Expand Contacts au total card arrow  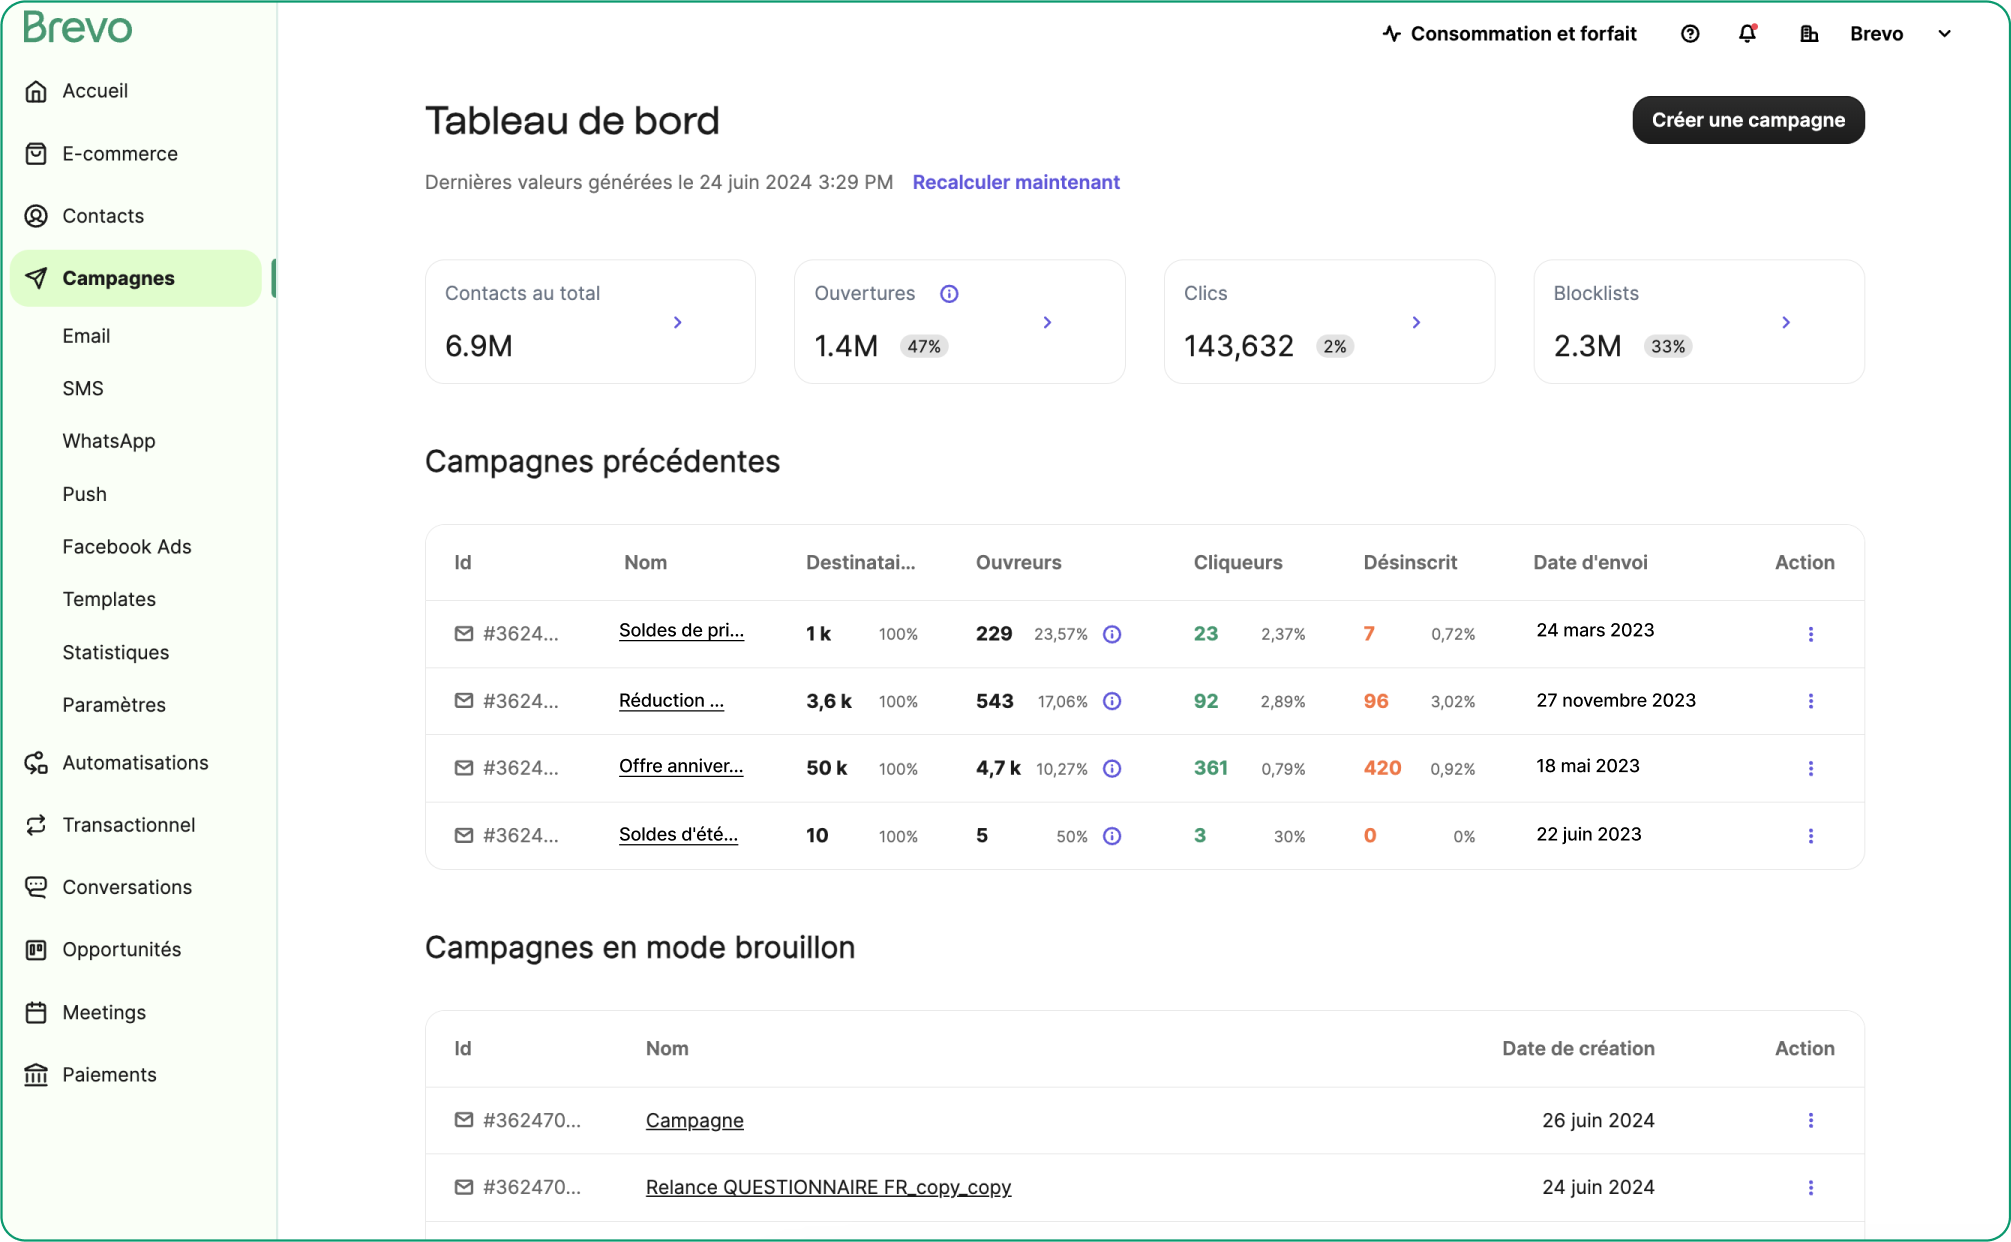point(678,322)
